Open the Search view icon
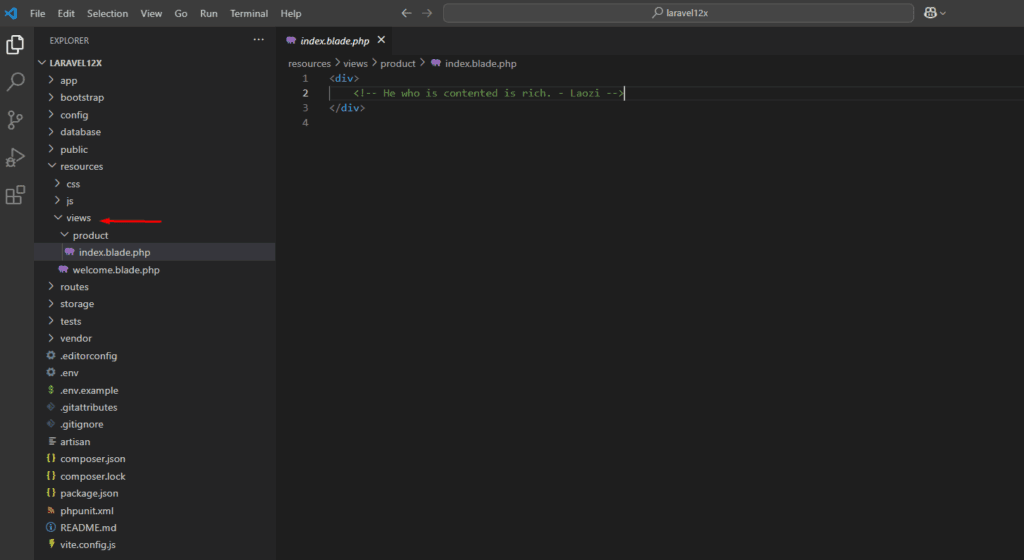Screen dimensions: 1024x560 (15, 82)
